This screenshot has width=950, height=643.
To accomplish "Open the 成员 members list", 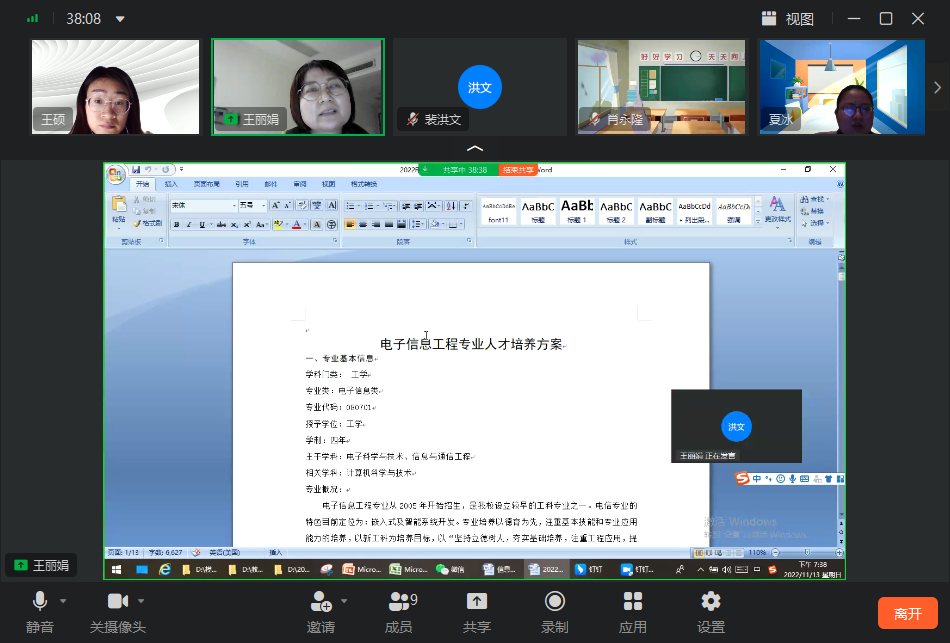I will coord(399,602).
